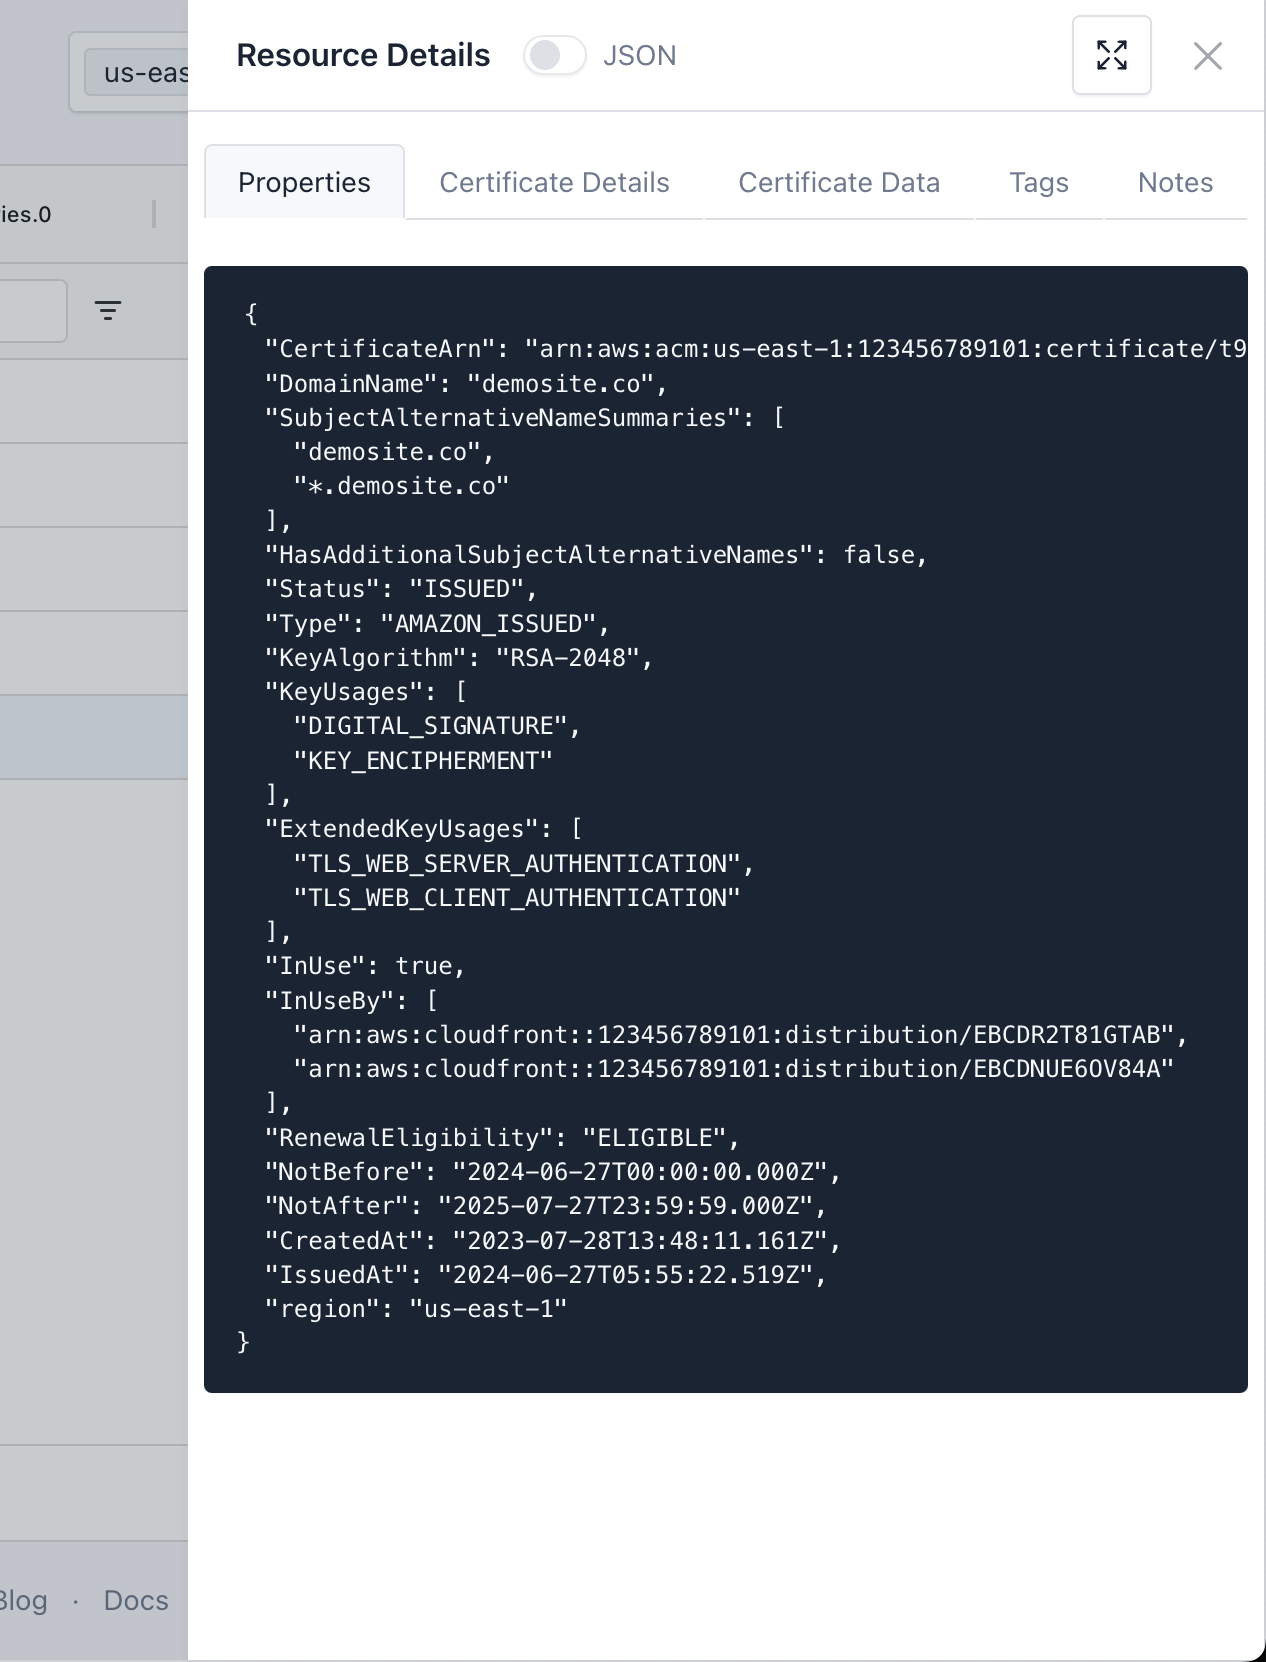Click the "region": "us-east-1" line
Viewport: 1266px width, 1662px height.
[x=415, y=1309]
